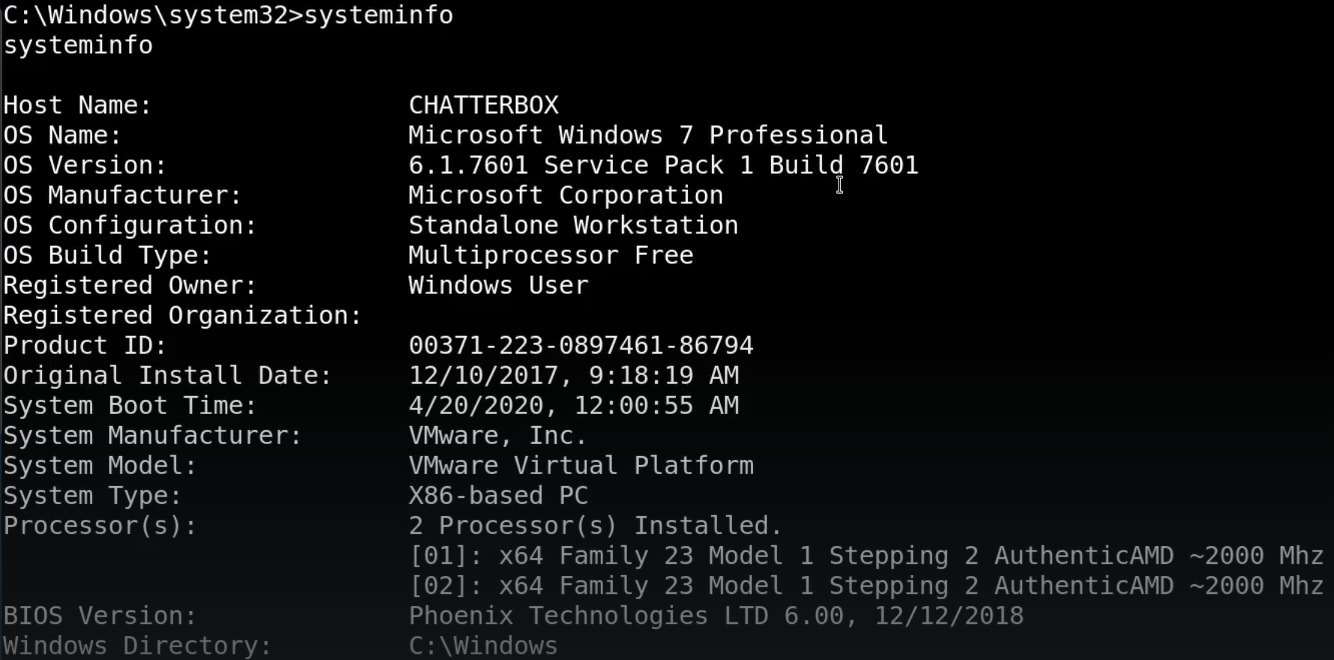Click the C:\Windows directory value
Viewport: 1334px width, 660px height.
click(483, 645)
